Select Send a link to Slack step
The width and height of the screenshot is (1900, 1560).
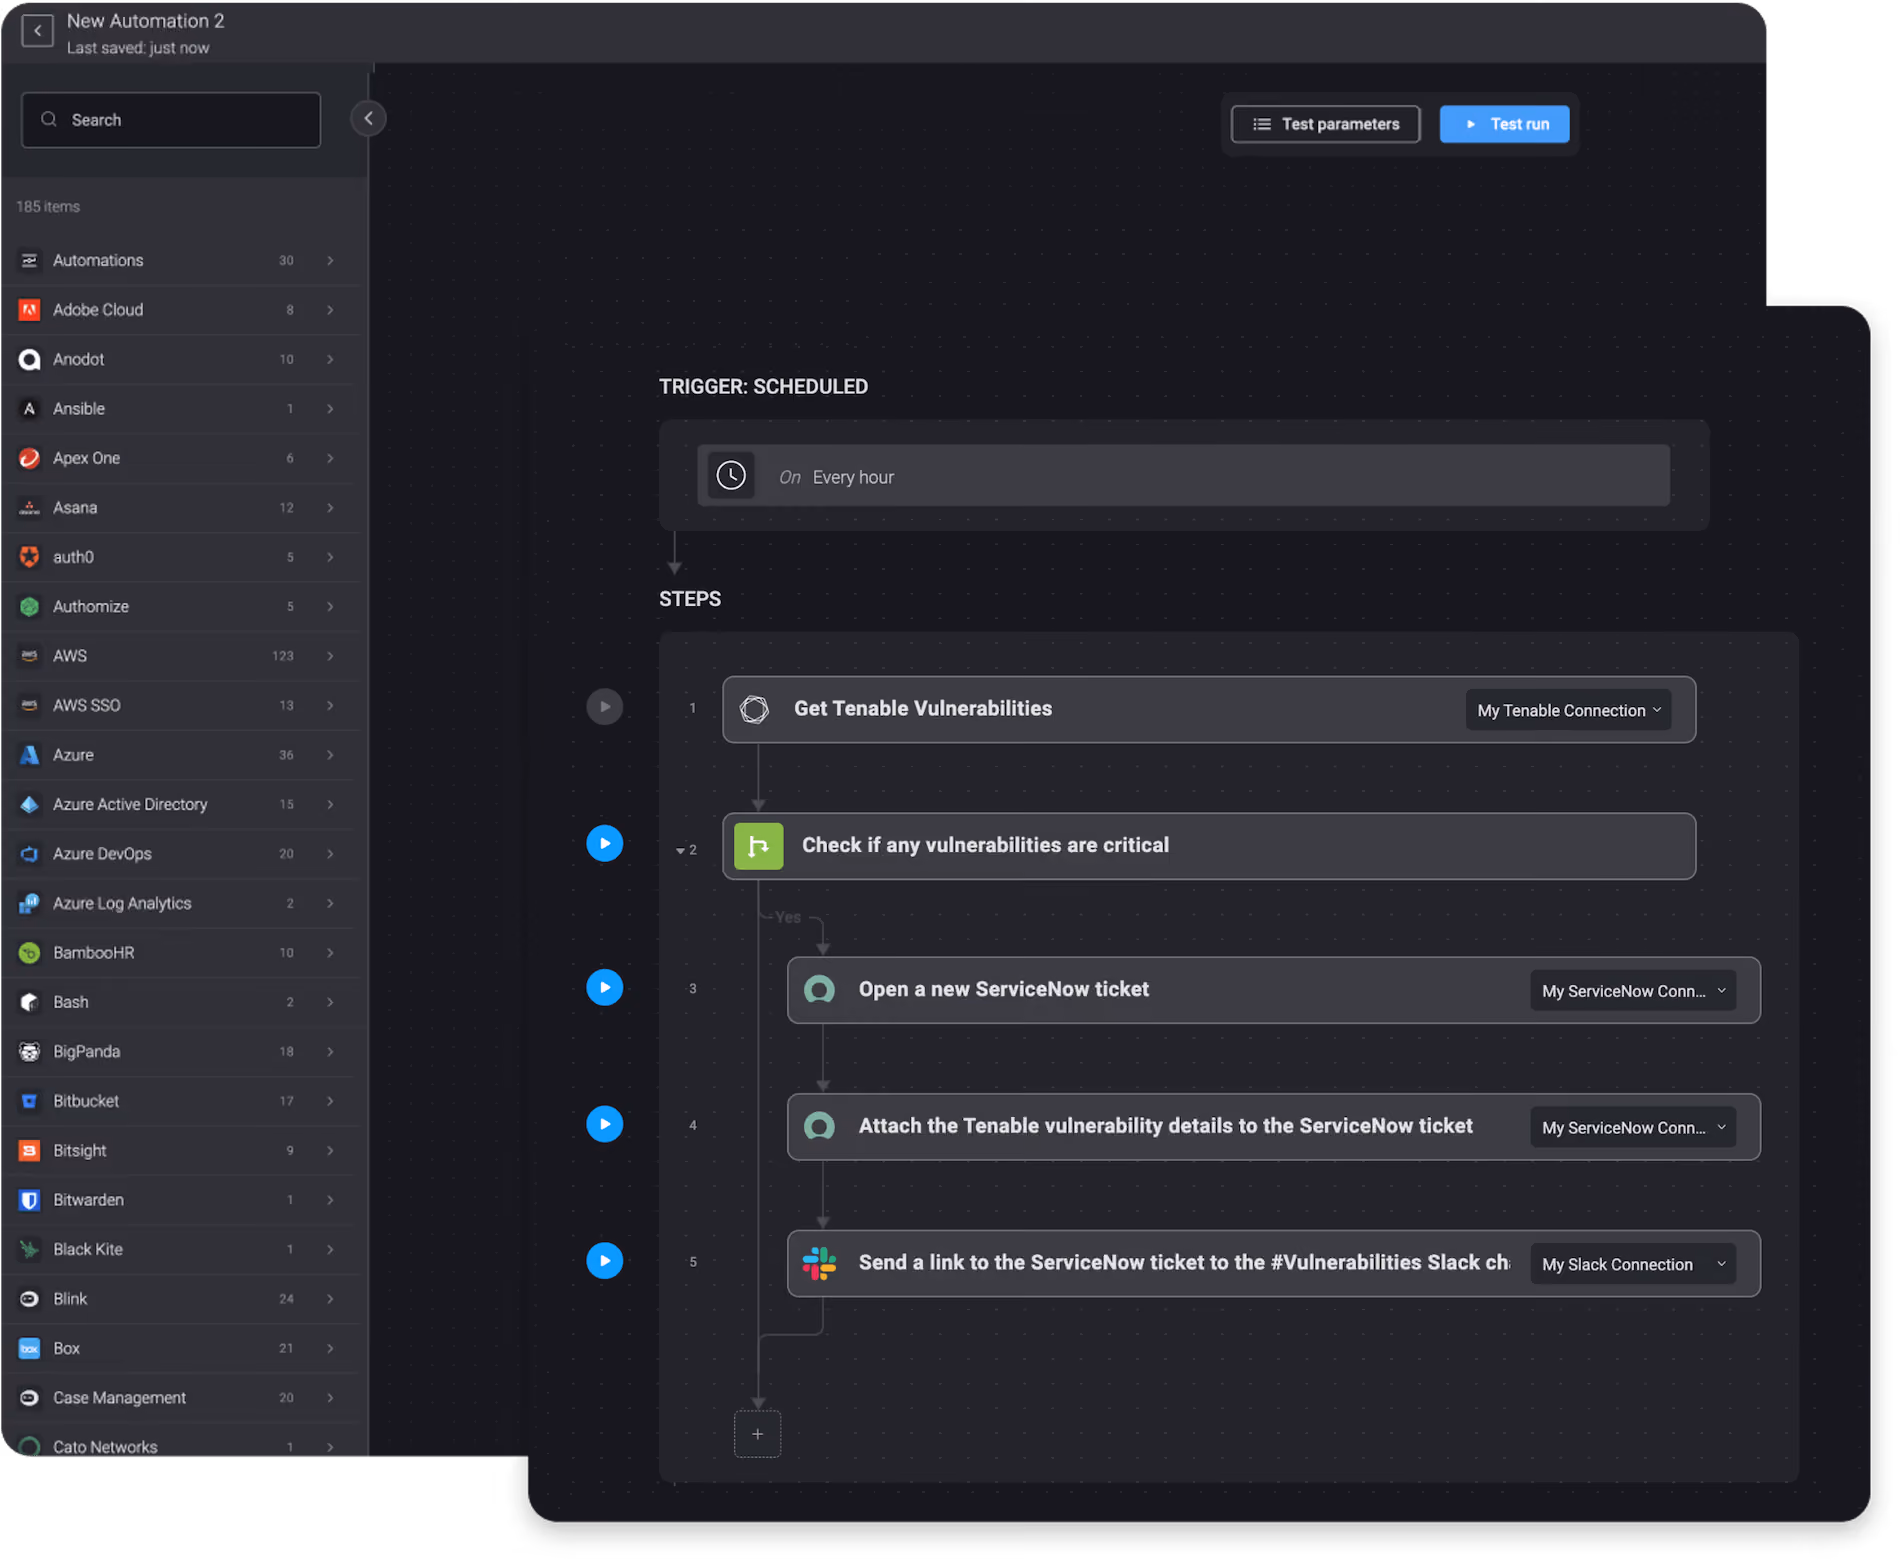point(1273,1264)
